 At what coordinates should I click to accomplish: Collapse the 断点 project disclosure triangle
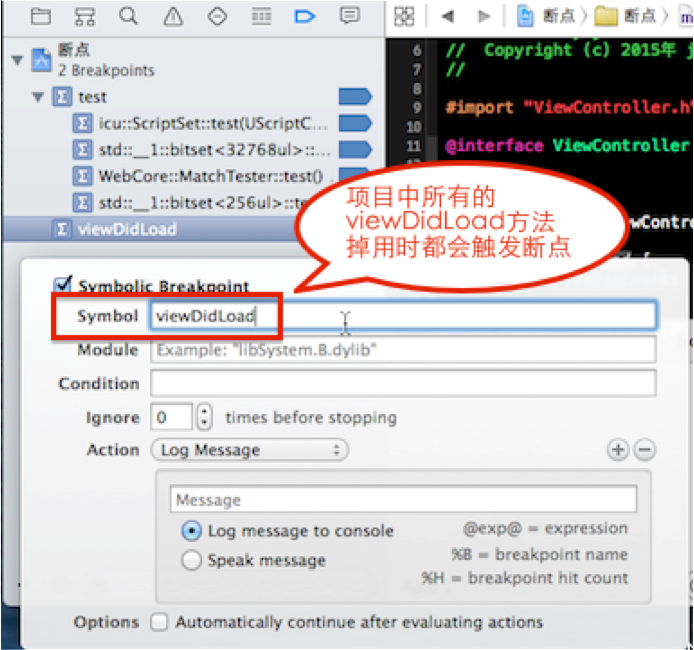click(17, 61)
